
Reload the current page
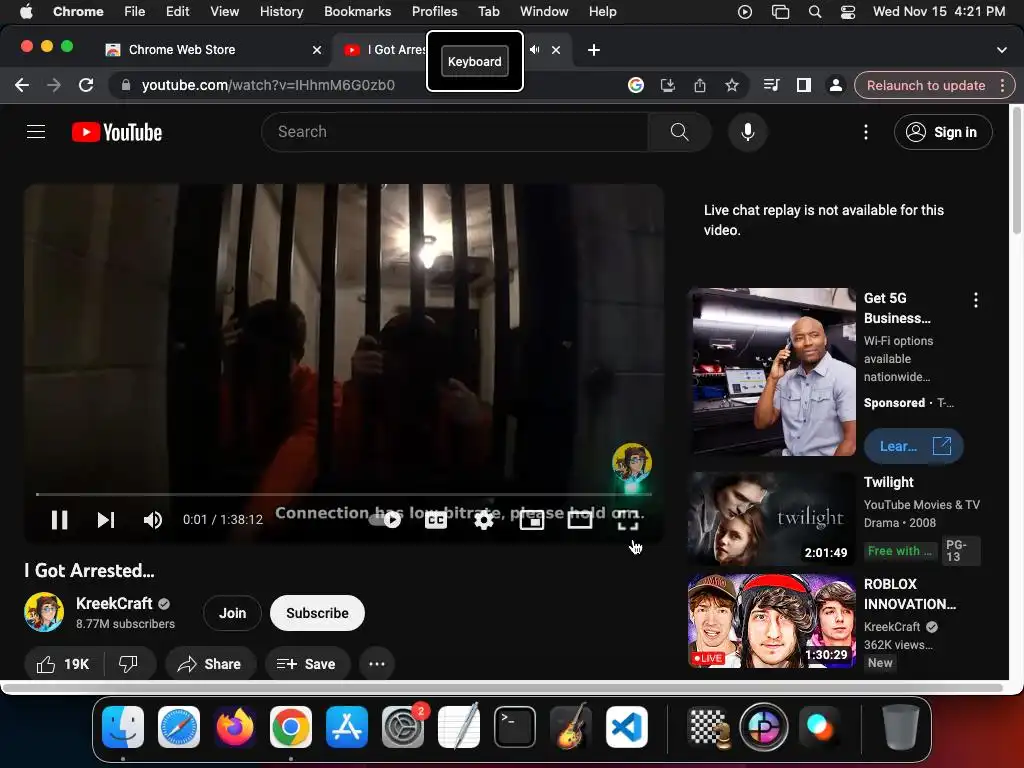coord(86,85)
